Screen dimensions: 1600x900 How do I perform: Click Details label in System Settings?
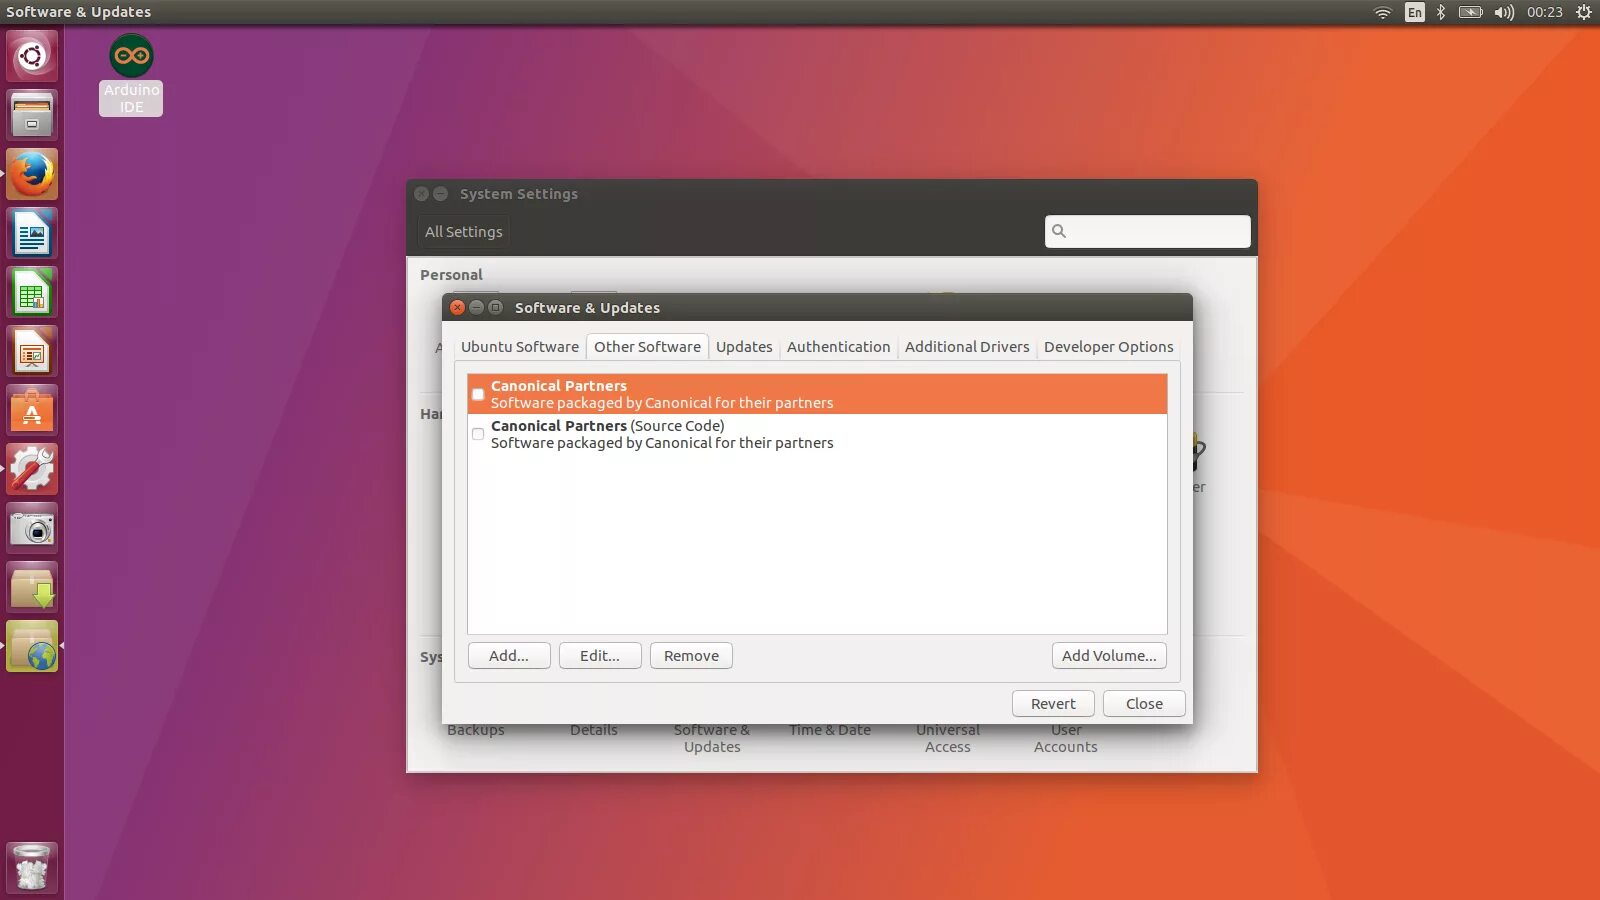[594, 731]
